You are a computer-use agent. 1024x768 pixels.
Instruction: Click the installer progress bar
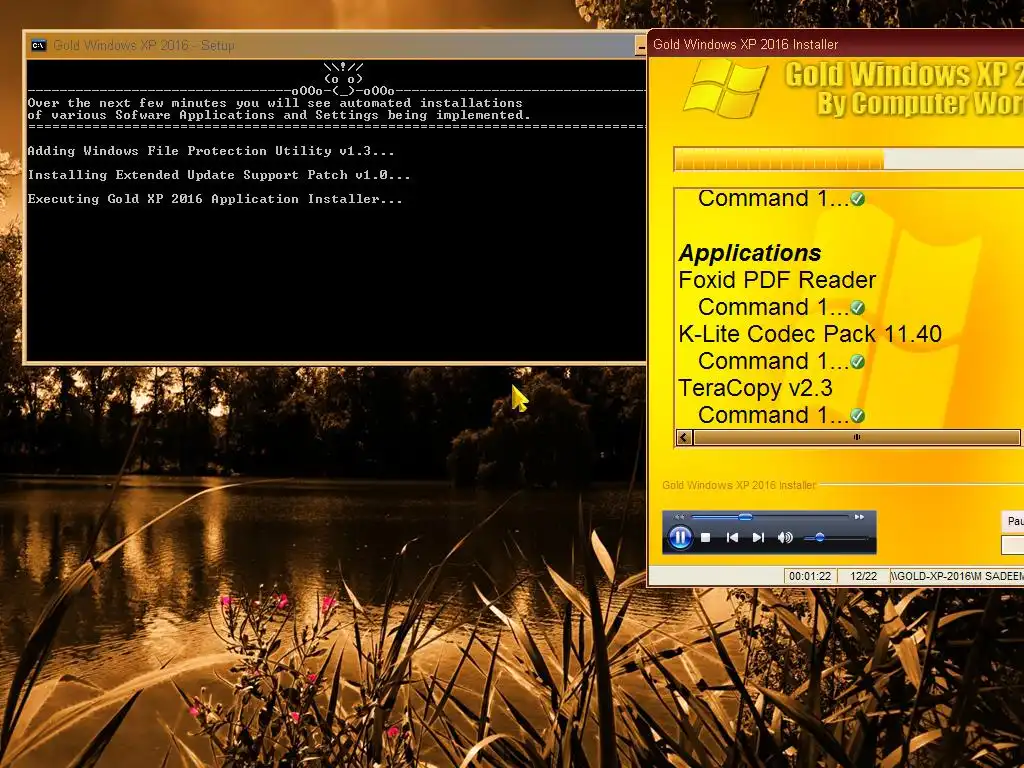[849, 159]
